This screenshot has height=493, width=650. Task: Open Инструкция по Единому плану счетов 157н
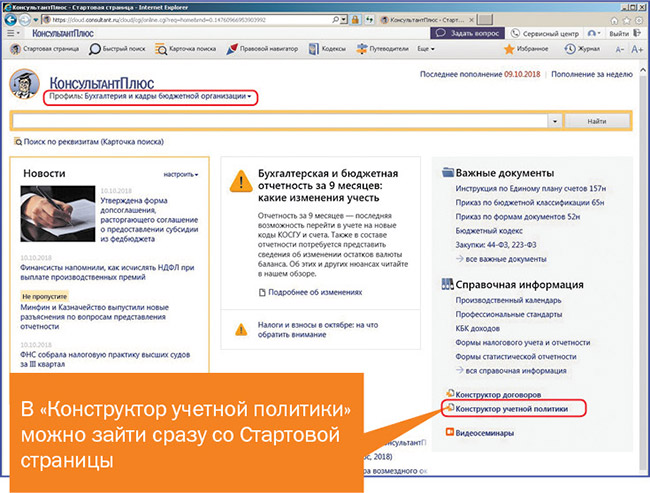[x=531, y=189]
